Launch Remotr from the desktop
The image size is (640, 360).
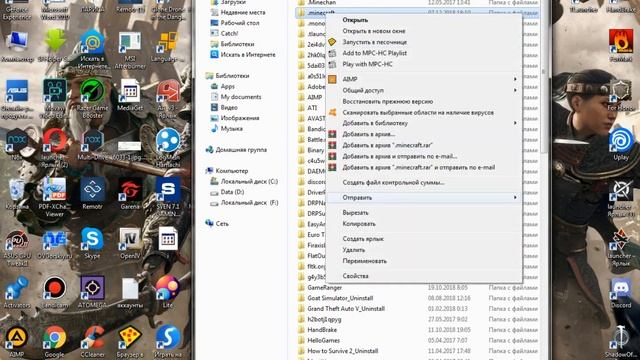(x=92, y=194)
